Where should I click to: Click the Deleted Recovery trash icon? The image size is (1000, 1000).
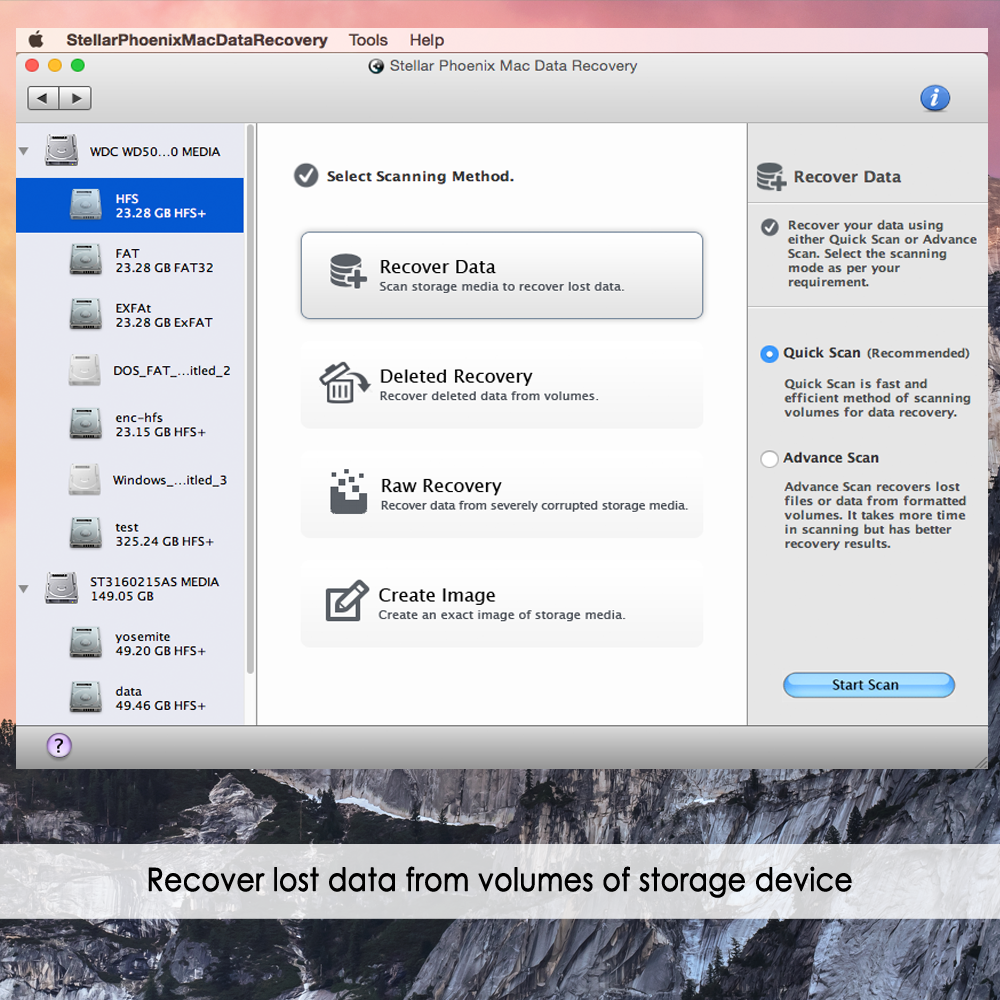pos(344,383)
